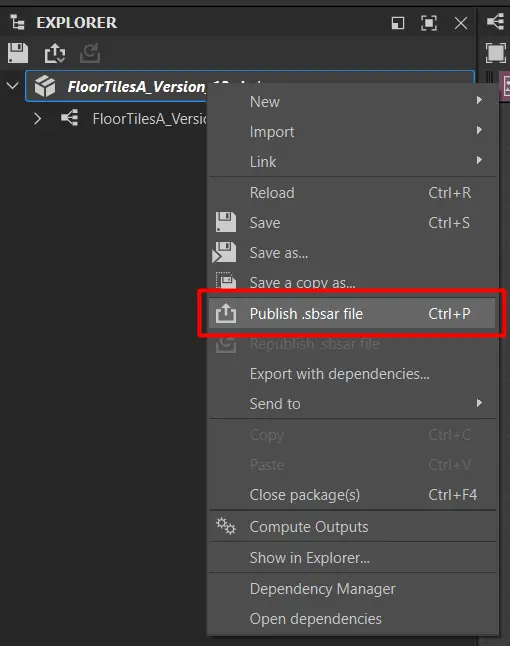The width and height of the screenshot is (510, 646).
Task: Close the Explorer panel
Action: (x=461, y=23)
